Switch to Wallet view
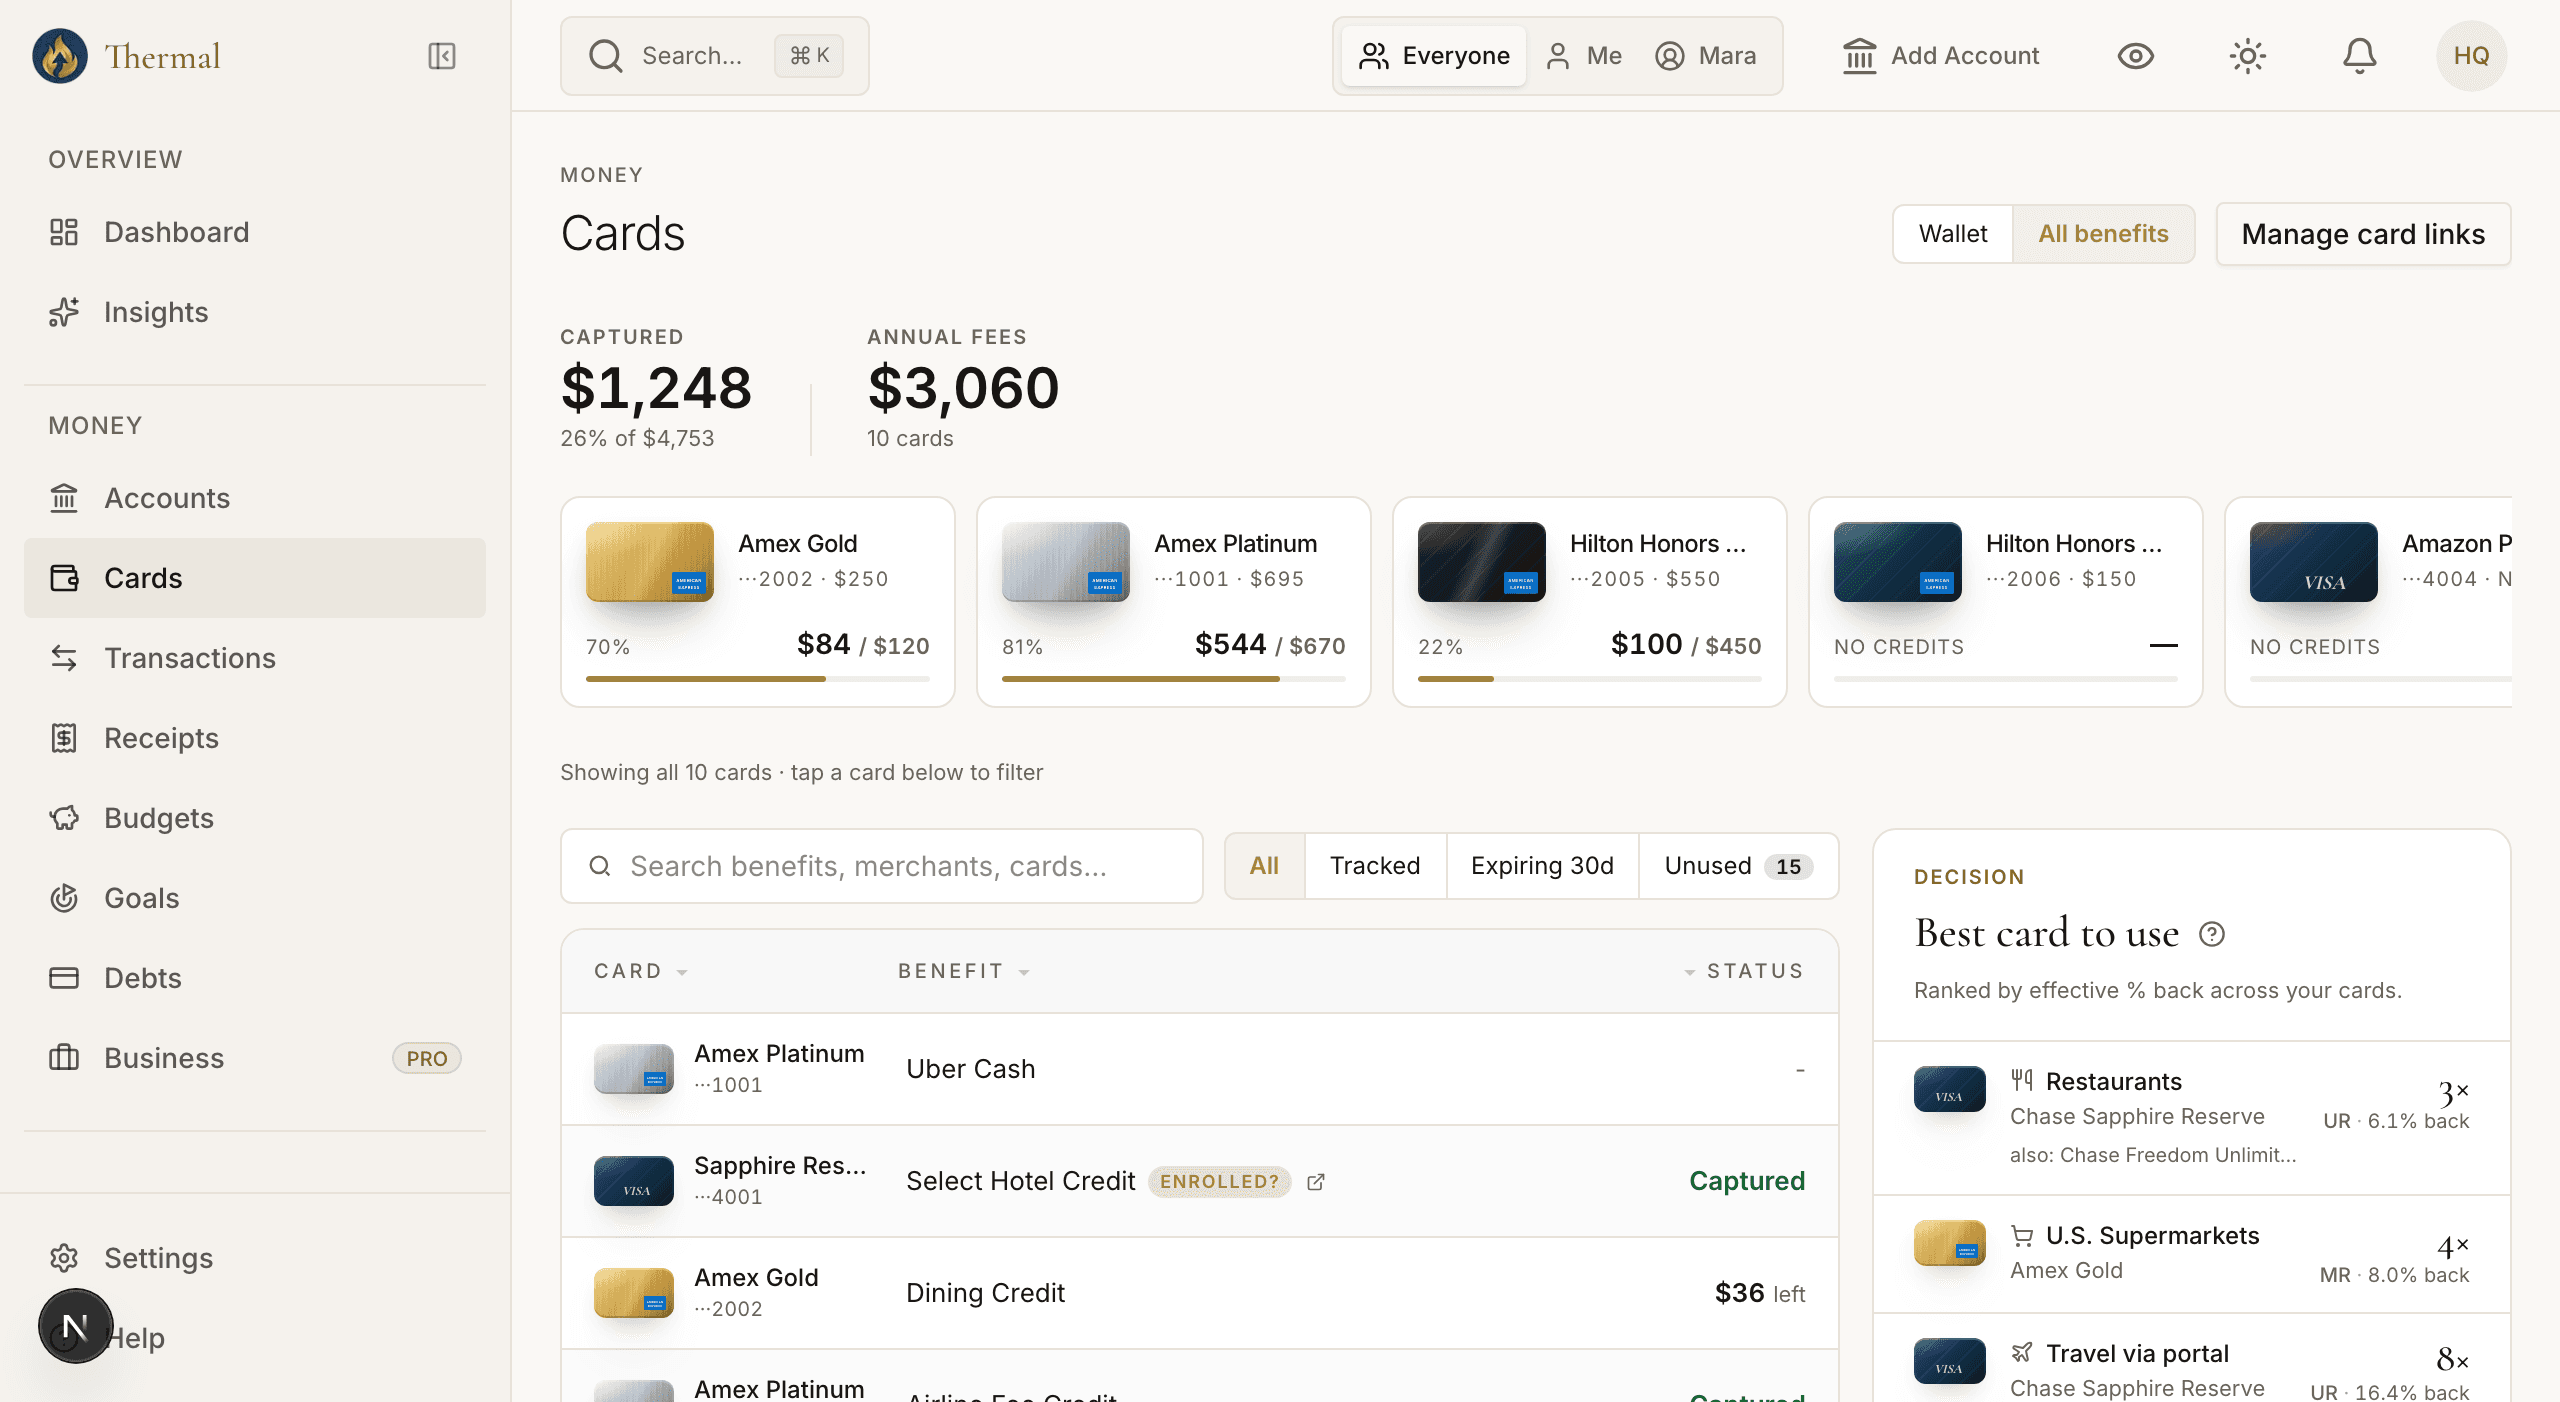 pos(1953,234)
